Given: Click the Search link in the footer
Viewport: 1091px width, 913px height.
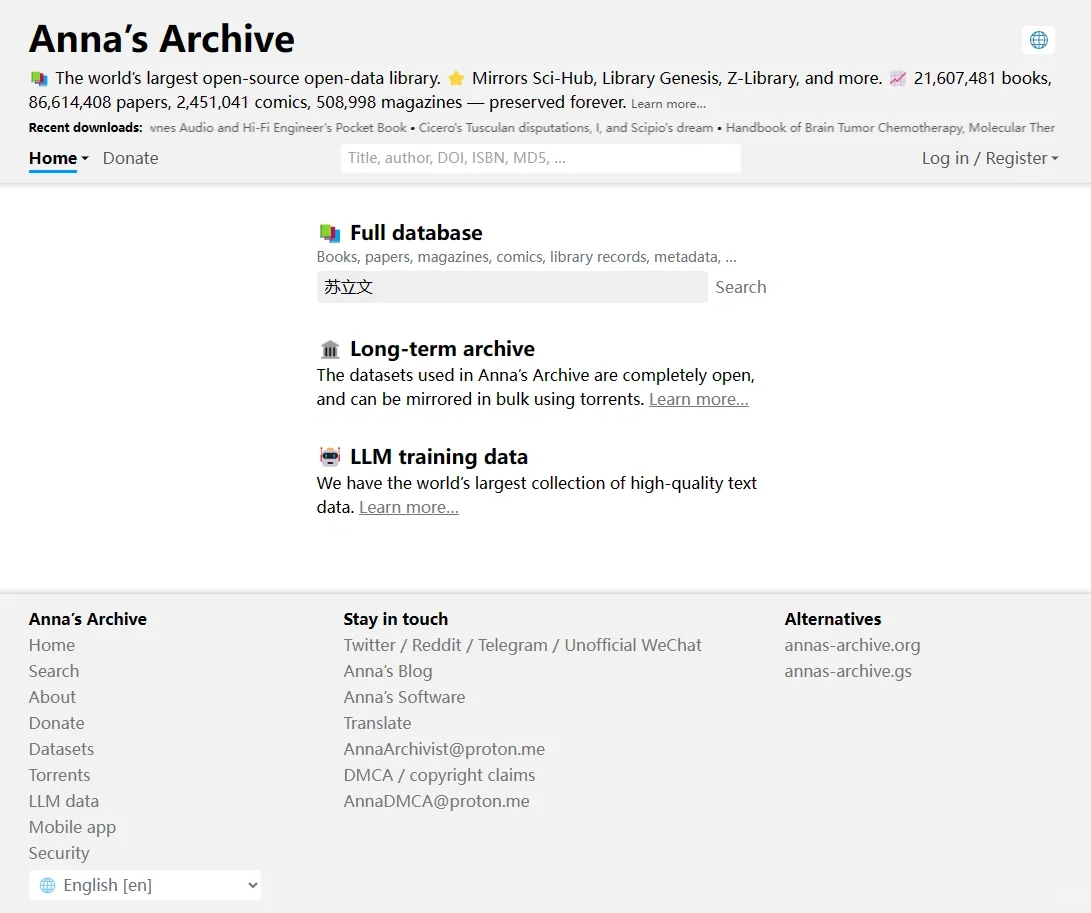Looking at the screenshot, I should [54, 671].
